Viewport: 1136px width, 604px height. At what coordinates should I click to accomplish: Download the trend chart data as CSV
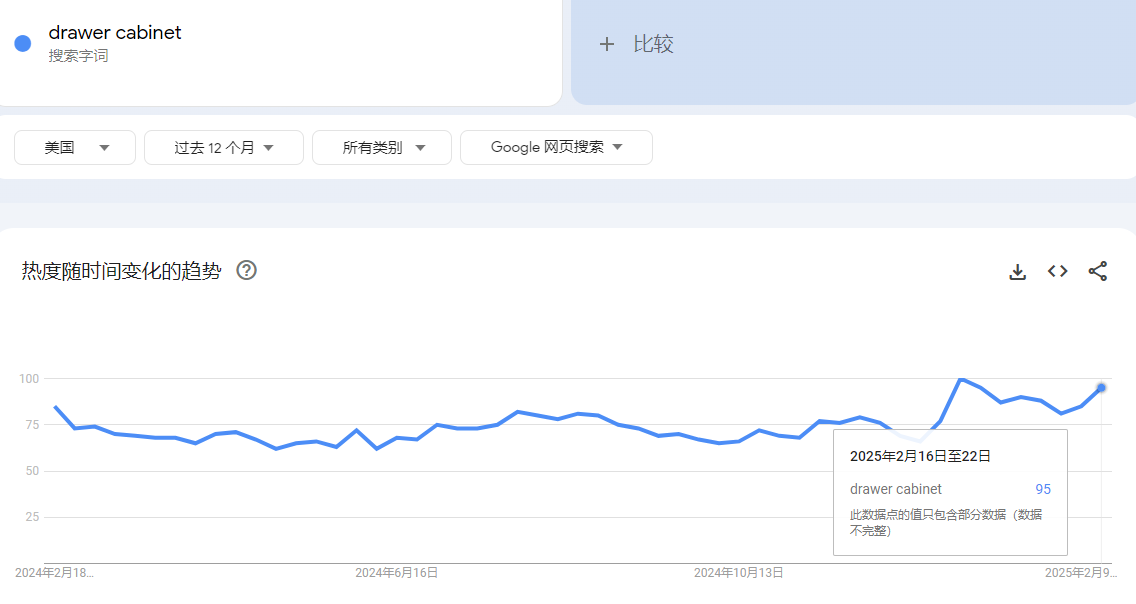point(1017,272)
